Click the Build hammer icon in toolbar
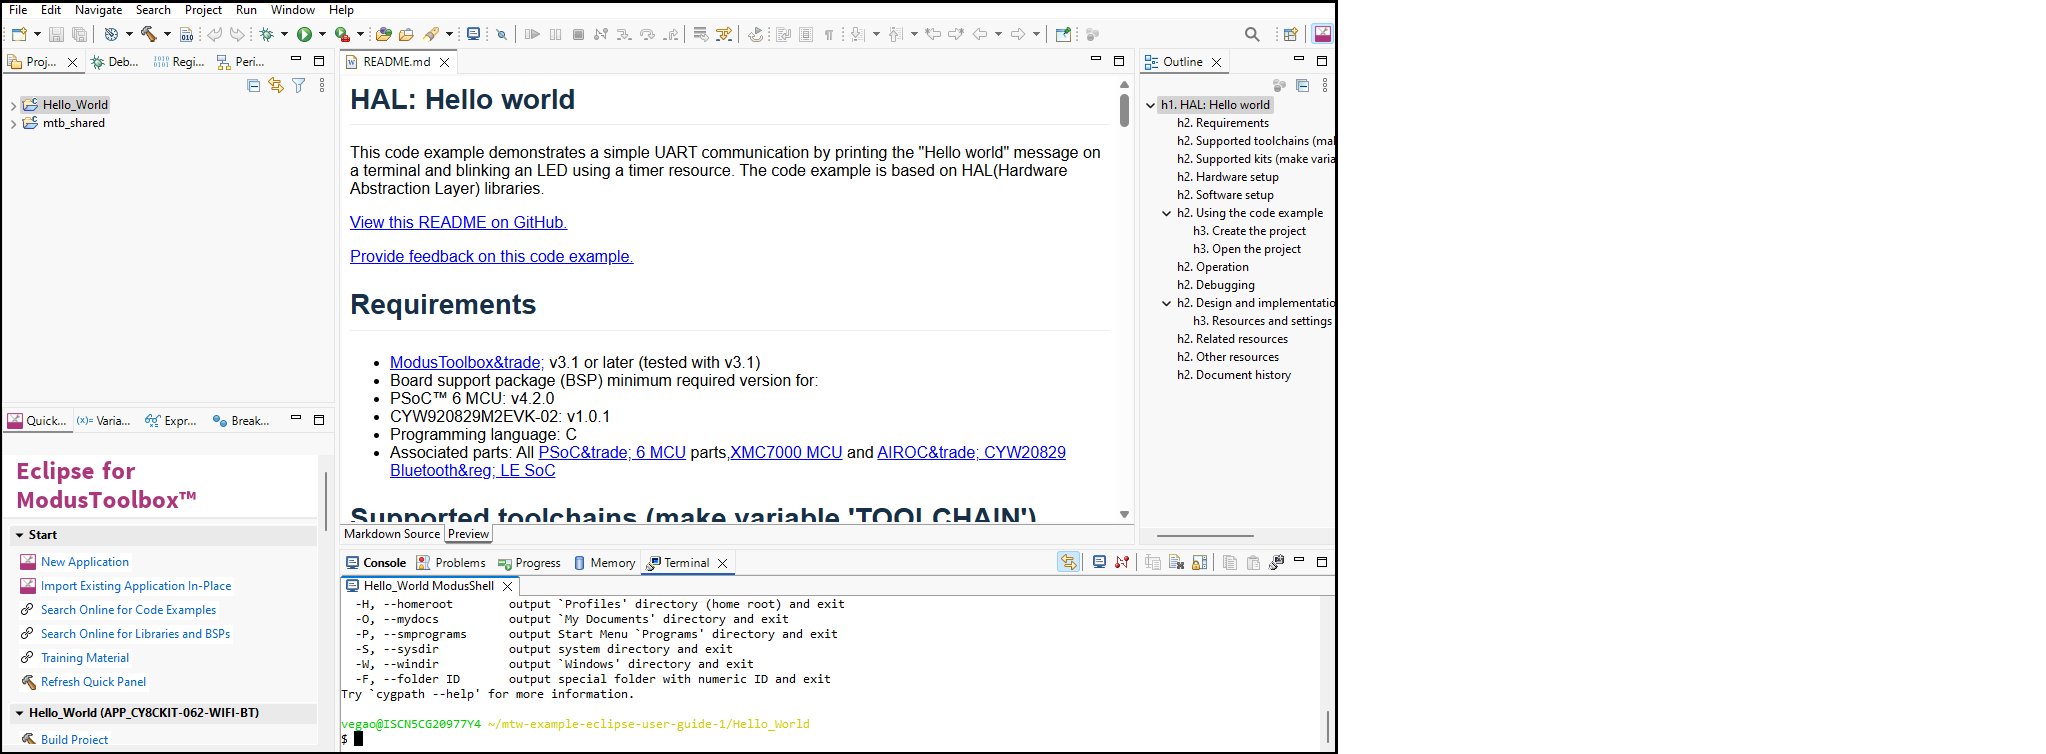The width and height of the screenshot is (2046, 754). click(x=148, y=35)
